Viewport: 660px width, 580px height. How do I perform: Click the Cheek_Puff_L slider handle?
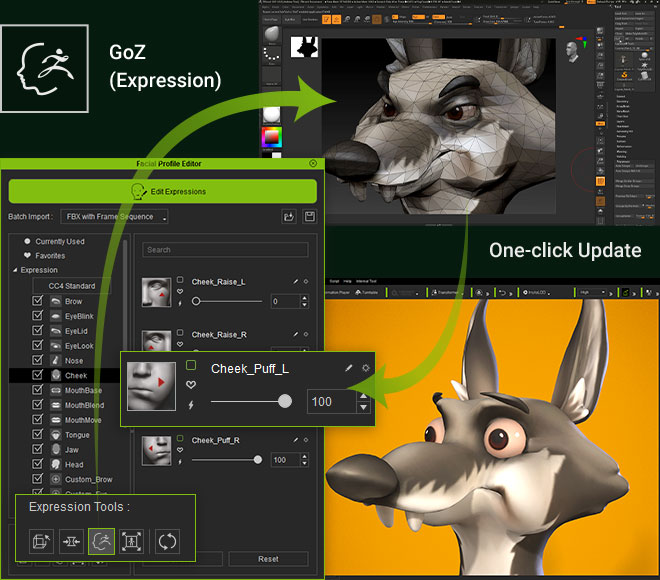click(x=285, y=401)
